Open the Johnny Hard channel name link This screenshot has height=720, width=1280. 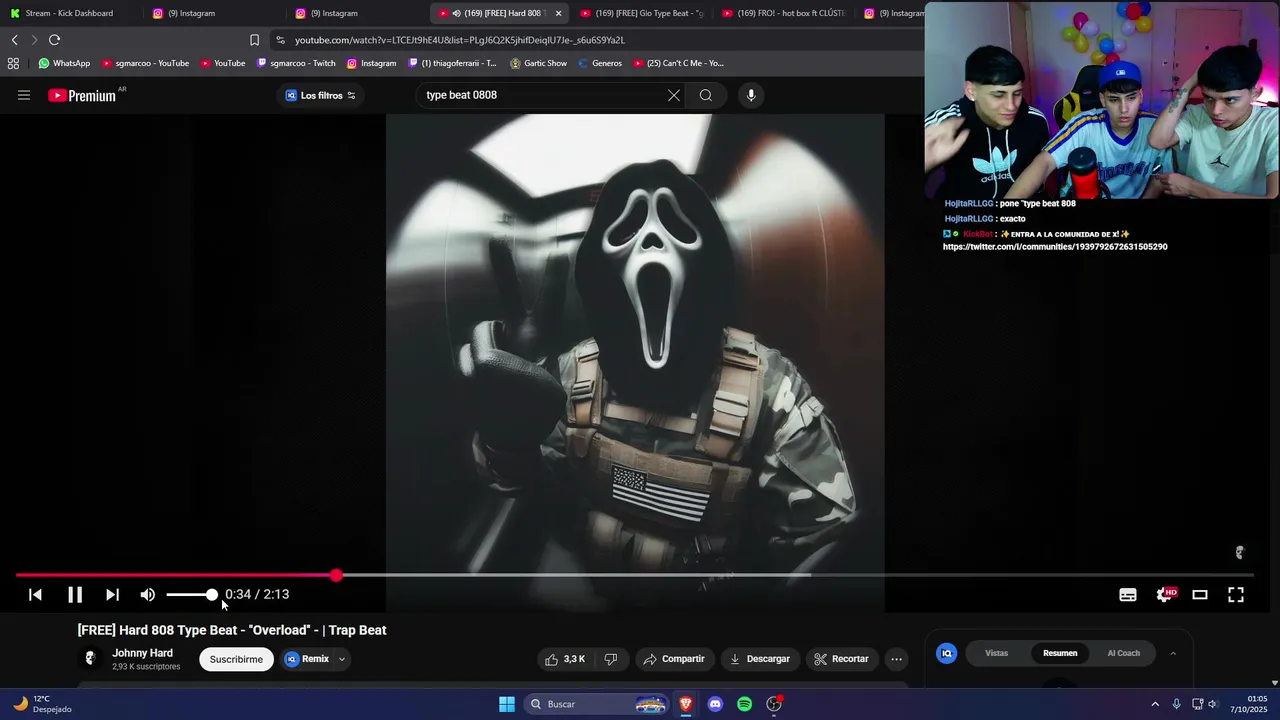pyautogui.click(x=142, y=653)
